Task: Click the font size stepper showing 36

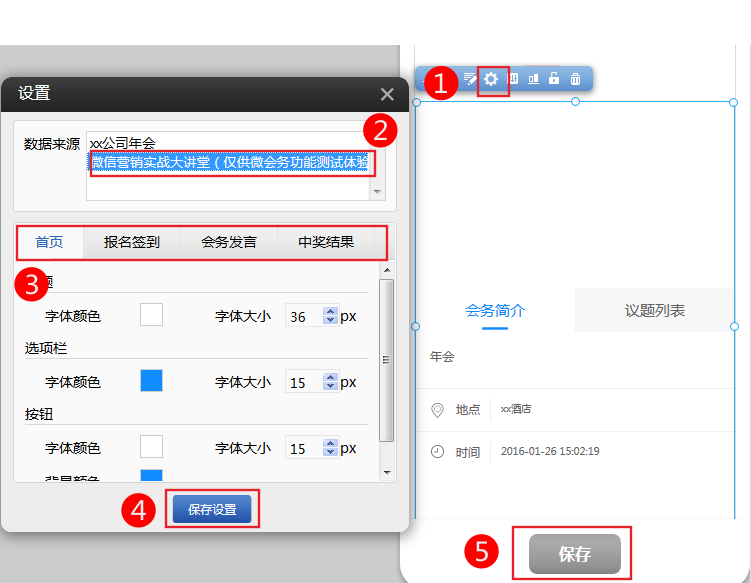Action: click(331, 316)
